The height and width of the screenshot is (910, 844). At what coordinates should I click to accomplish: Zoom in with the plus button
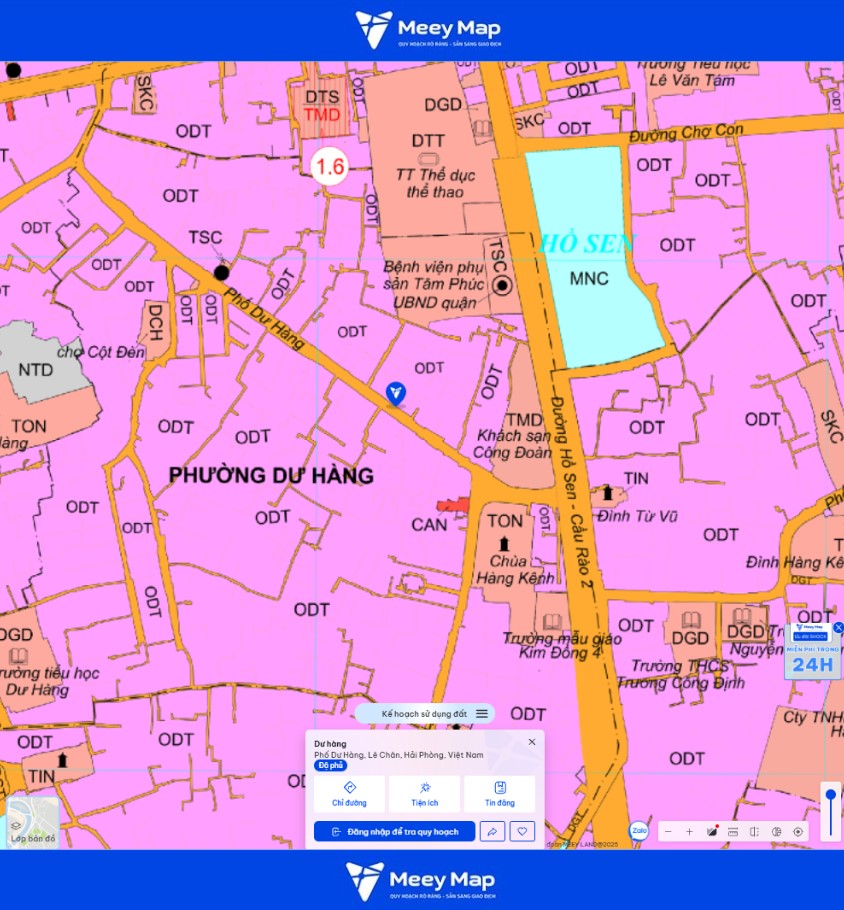[x=690, y=832]
